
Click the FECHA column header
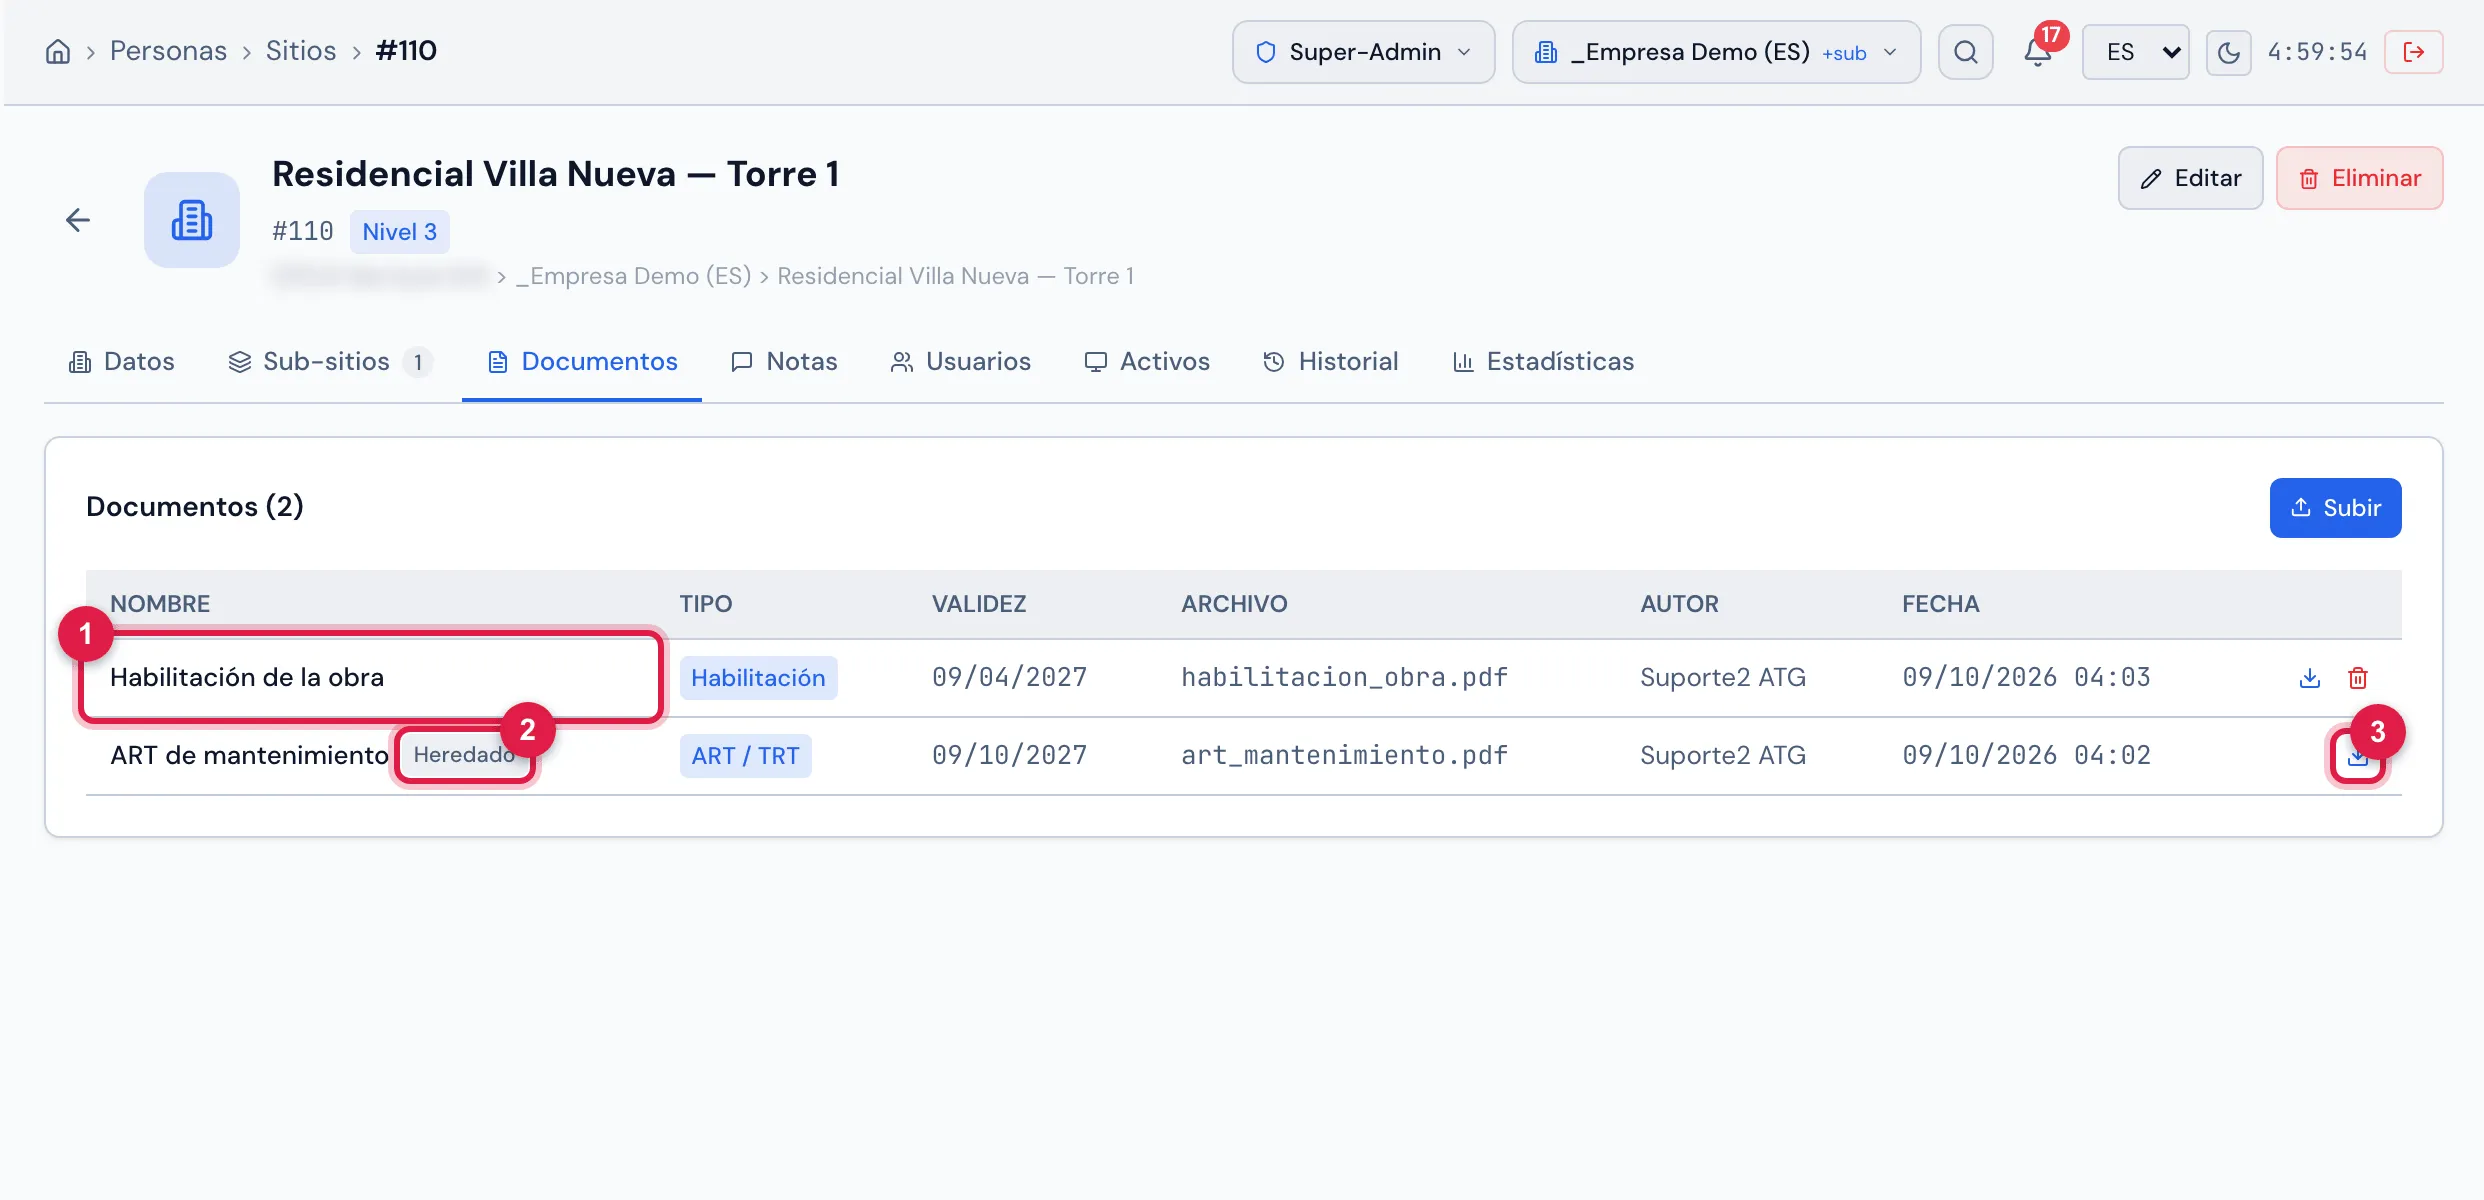click(1940, 604)
